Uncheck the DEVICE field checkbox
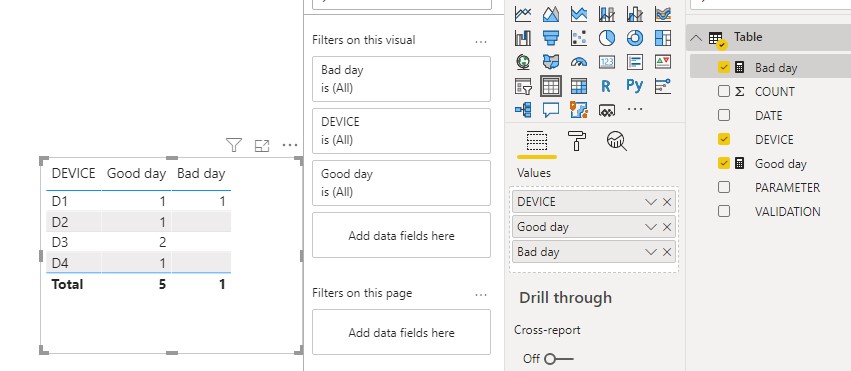 [x=723, y=139]
